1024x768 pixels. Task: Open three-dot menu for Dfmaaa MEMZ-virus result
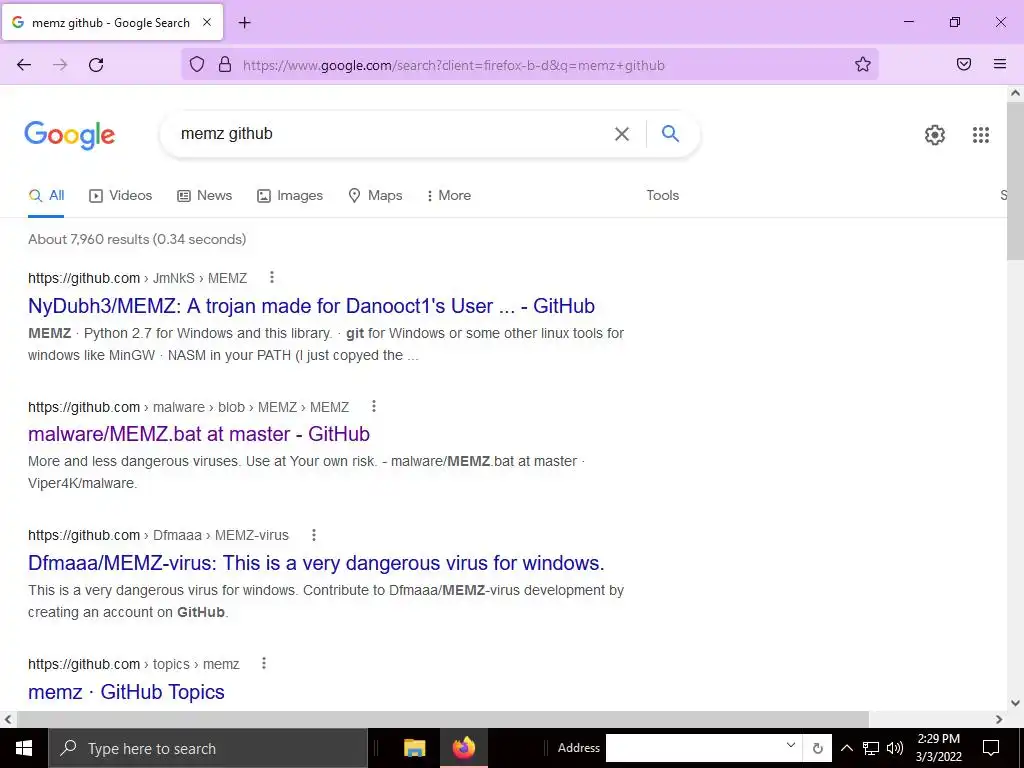pos(313,535)
